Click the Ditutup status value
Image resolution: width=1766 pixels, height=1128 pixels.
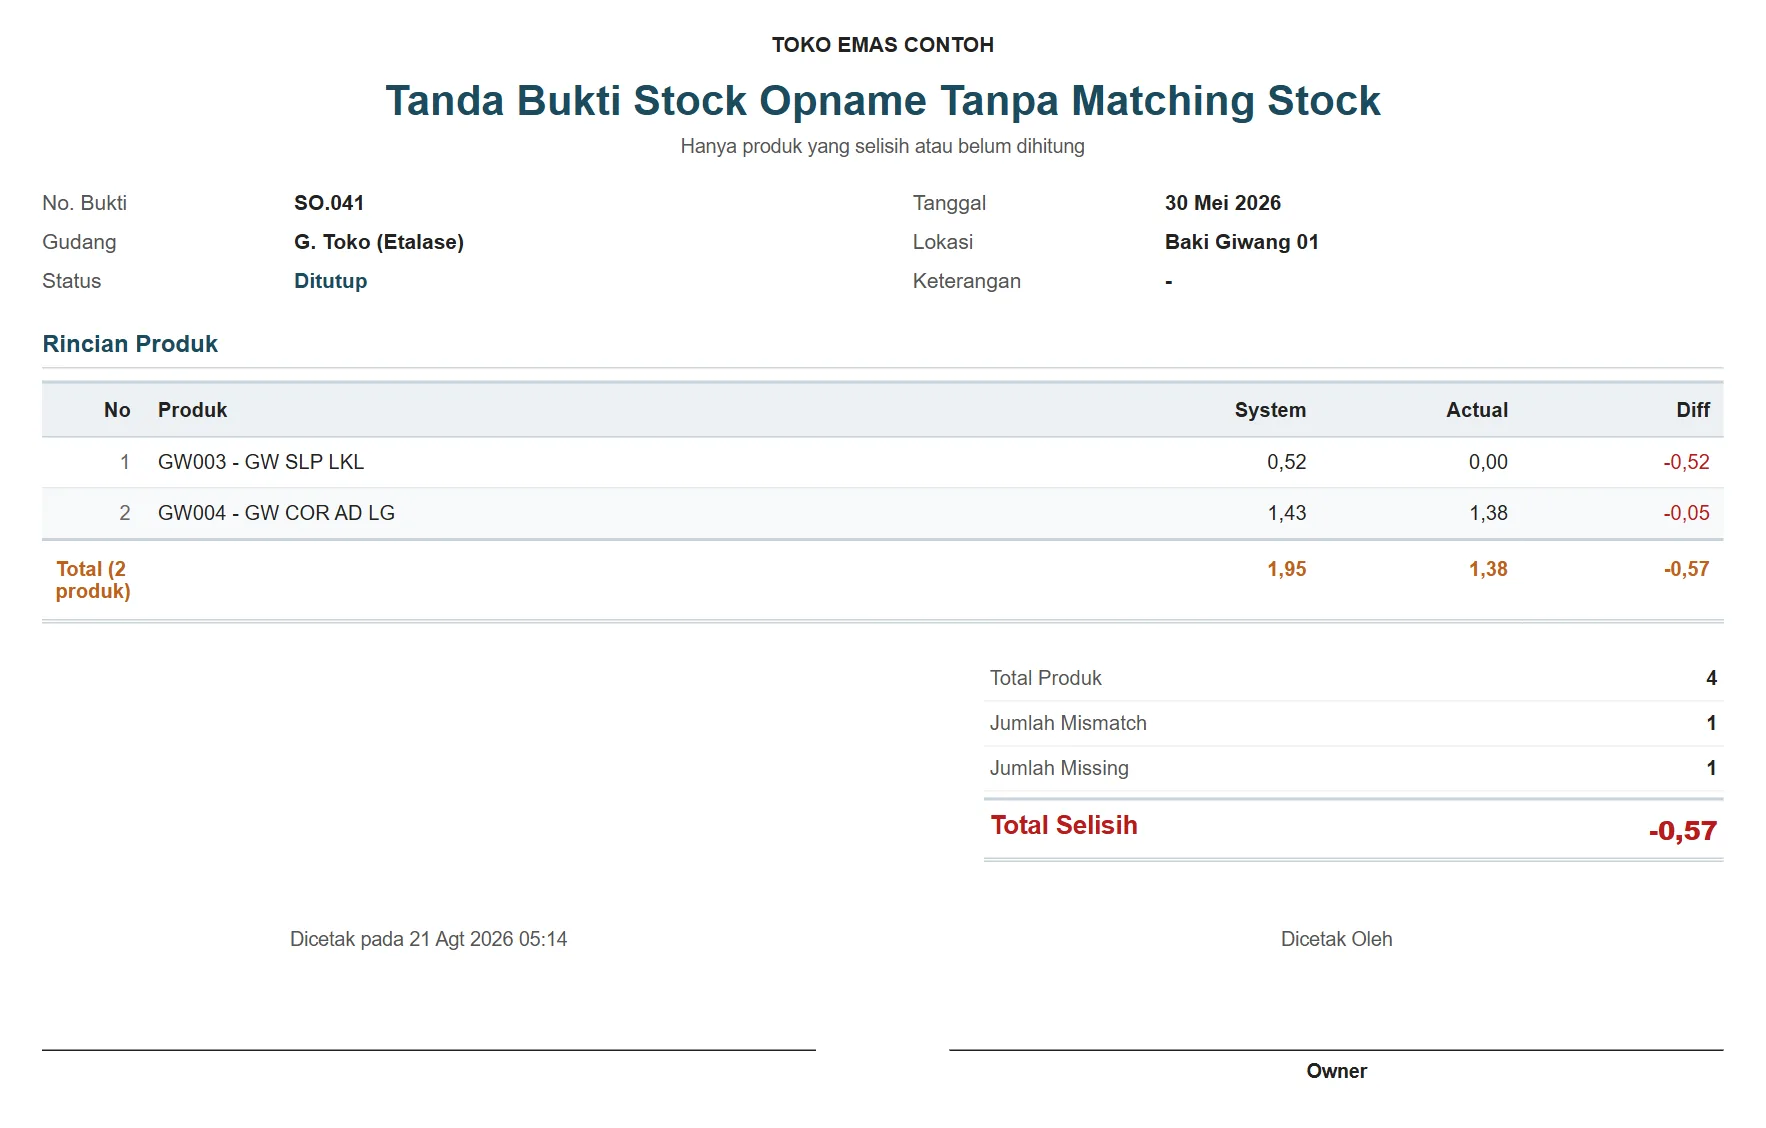click(x=330, y=281)
